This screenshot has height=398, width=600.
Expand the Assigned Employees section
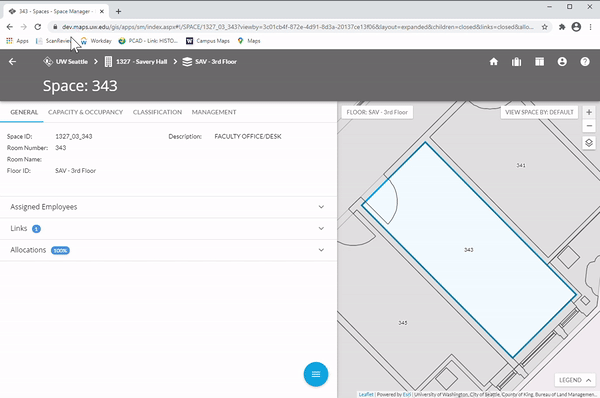click(x=168, y=207)
